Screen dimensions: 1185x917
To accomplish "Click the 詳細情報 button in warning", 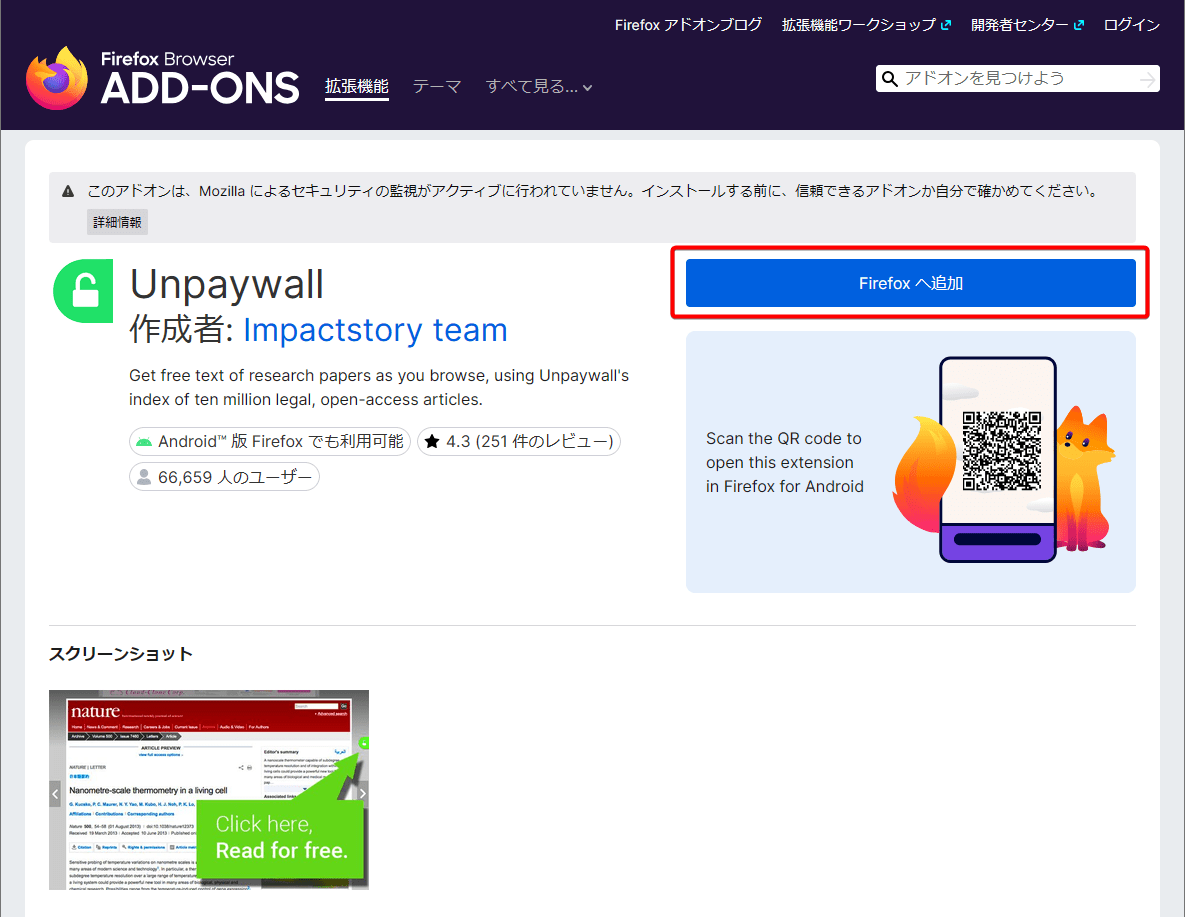I will pyautogui.click(x=117, y=222).
